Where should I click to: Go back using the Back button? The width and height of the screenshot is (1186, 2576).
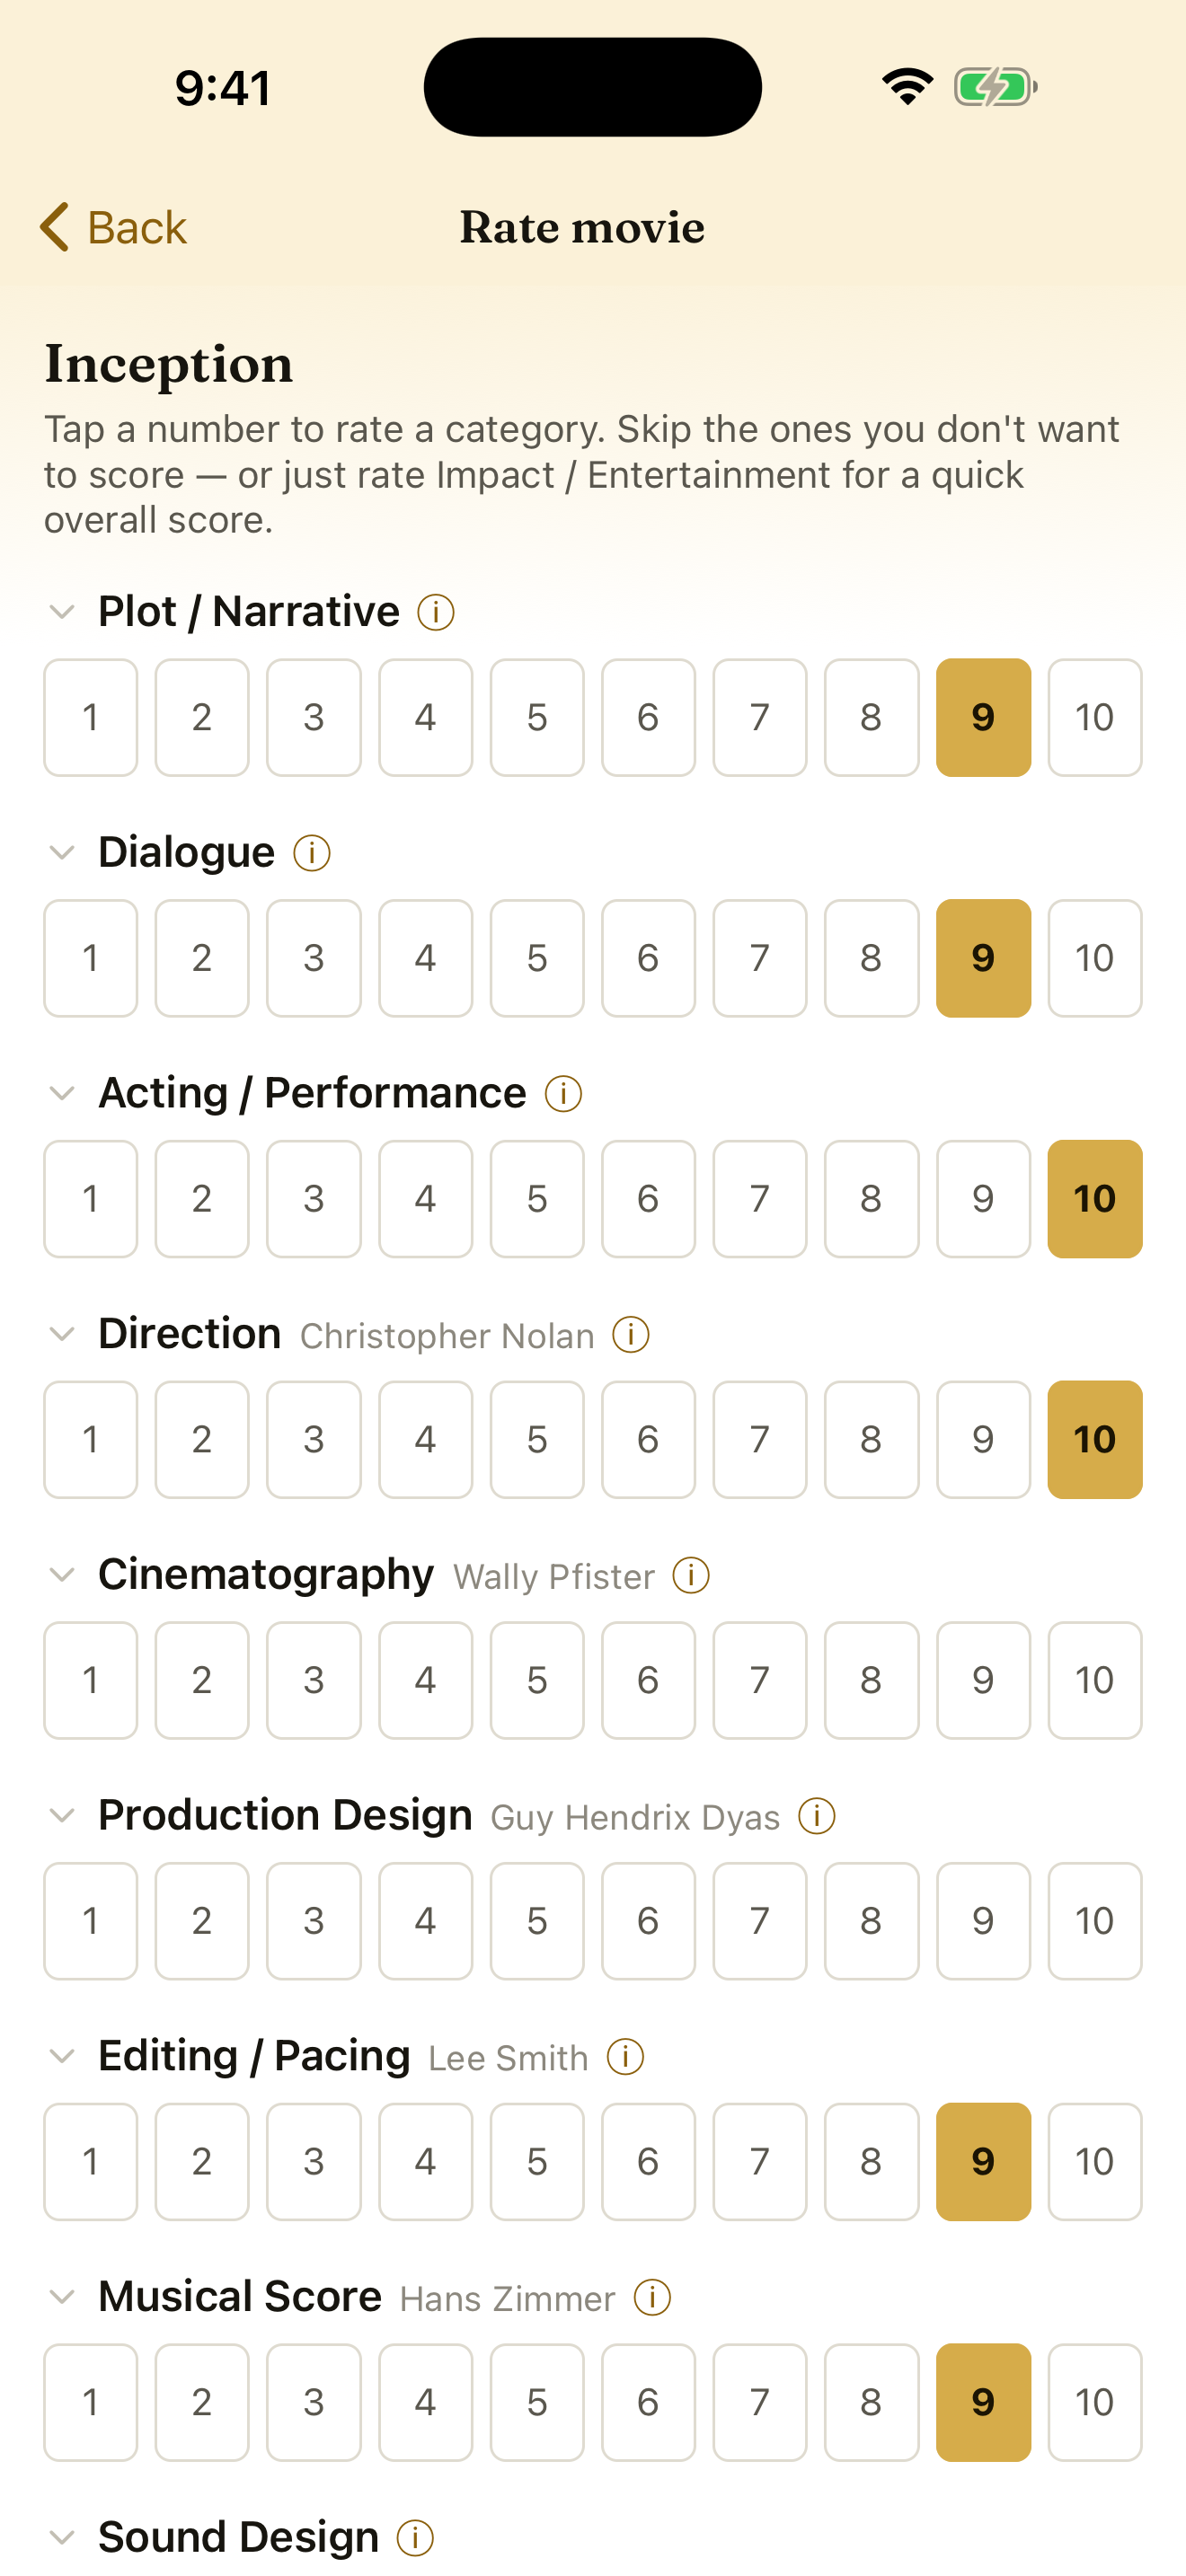pyautogui.click(x=113, y=227)
